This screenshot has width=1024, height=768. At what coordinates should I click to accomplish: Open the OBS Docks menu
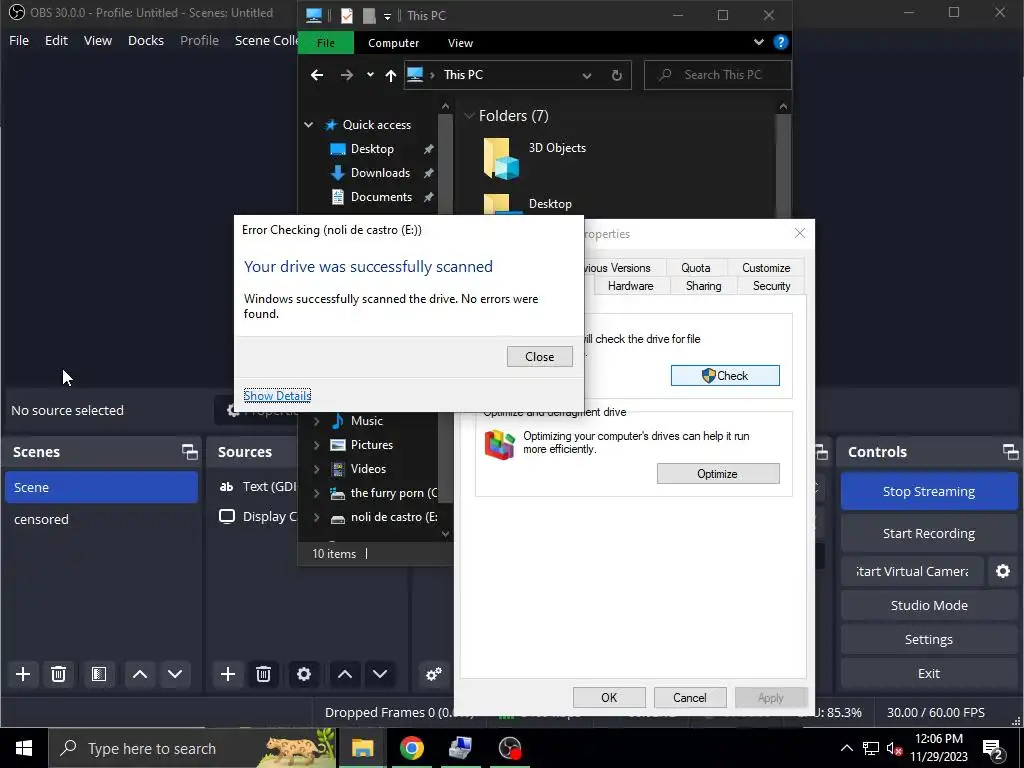[x=146, y=40]
